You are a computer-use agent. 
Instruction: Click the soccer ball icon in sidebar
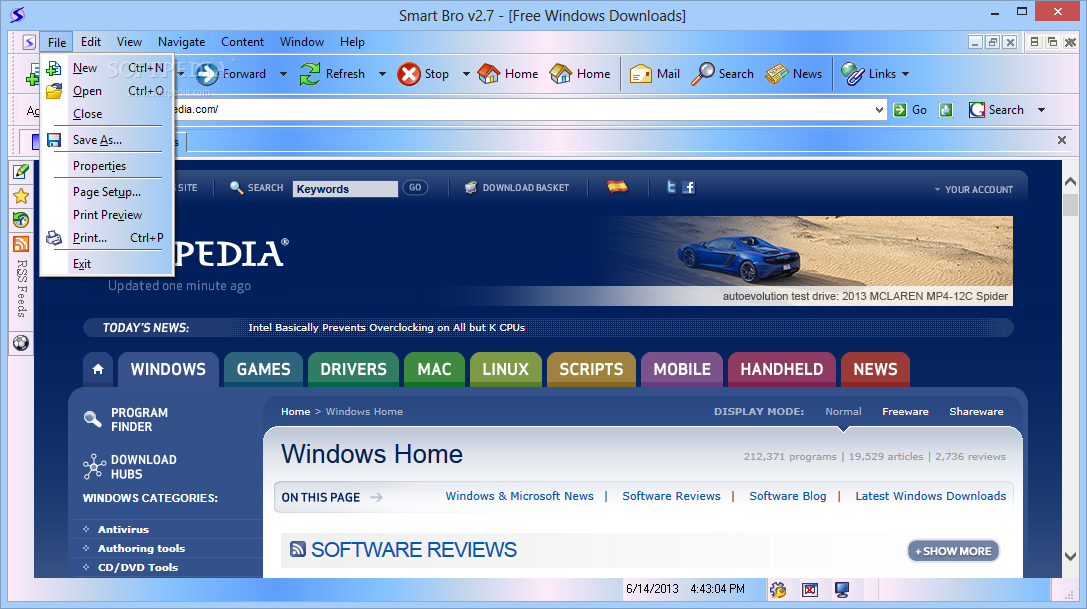click(21, 343)
